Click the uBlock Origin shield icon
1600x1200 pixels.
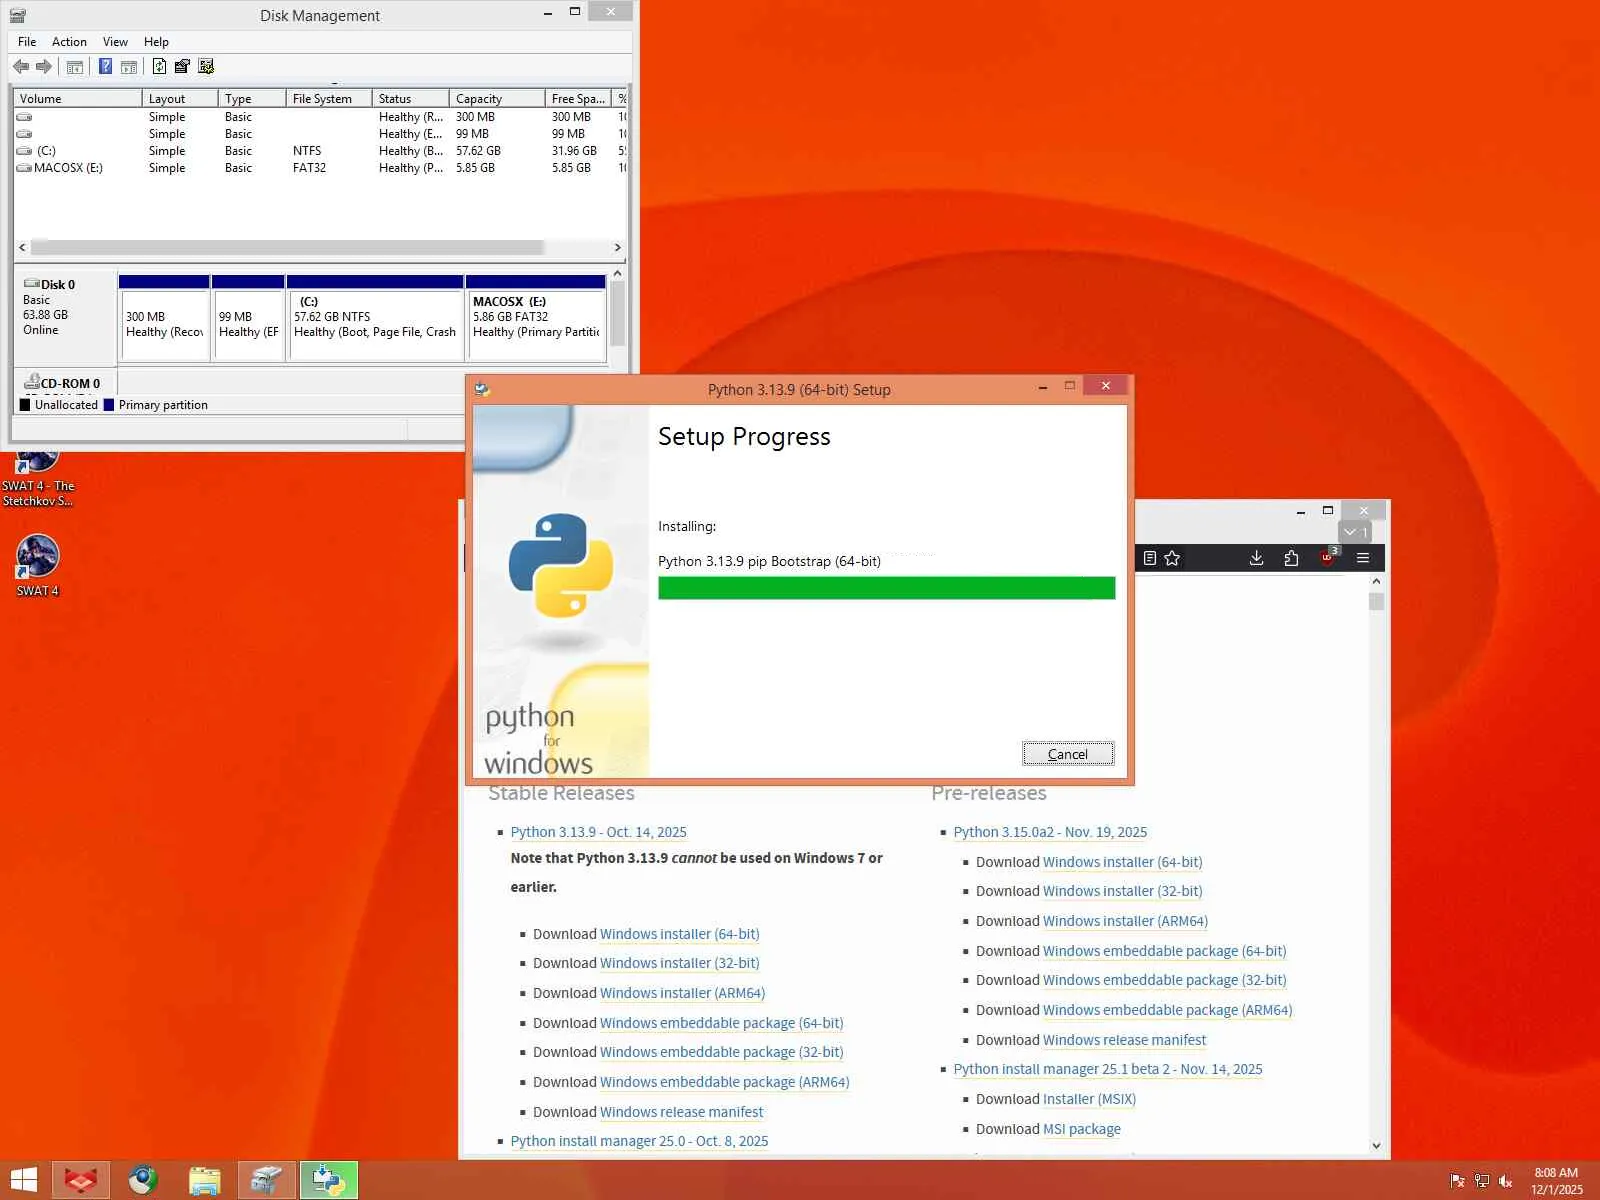(1328, 557)
